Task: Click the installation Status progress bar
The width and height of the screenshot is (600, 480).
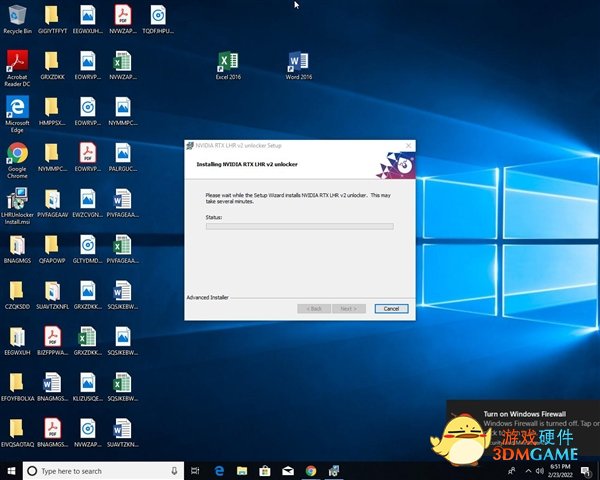Action: click(300, 226)
